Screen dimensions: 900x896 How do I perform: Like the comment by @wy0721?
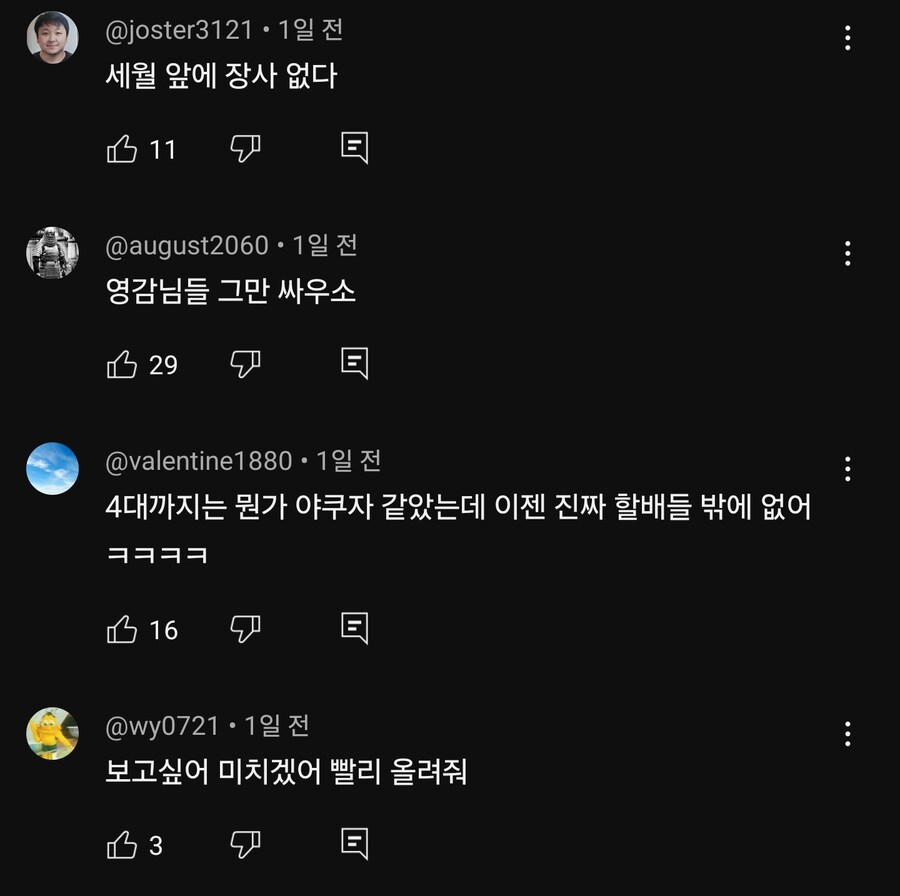pos(122,845)
